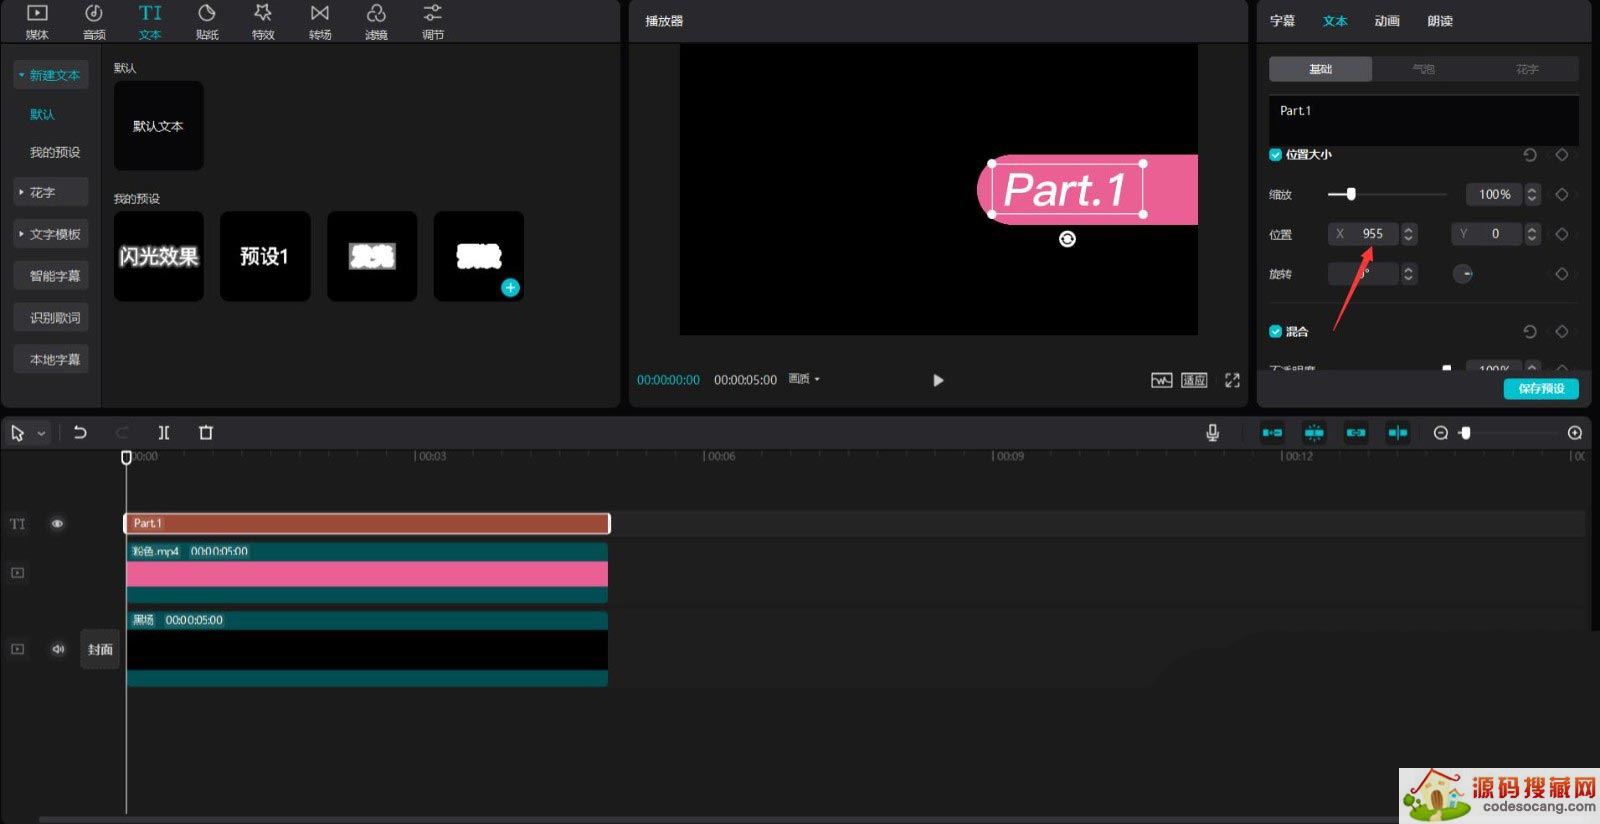1600x824 pixels.
Task: Enter fullscreen preview in player
Action: click(x=1232, y=380)
